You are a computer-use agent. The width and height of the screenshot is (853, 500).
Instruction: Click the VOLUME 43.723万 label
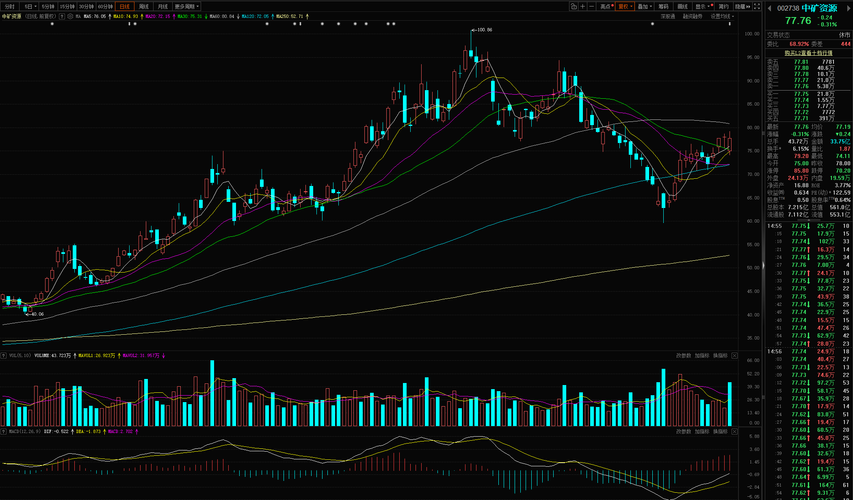53,355
